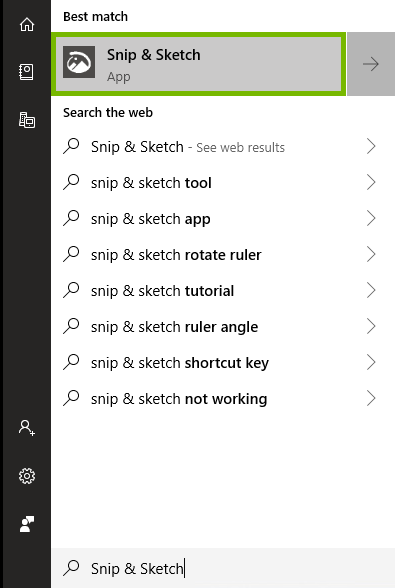Screen dimensions: 395x588
Task: Expand chevron for 'See web results' row
Action: tap(371, 146)
